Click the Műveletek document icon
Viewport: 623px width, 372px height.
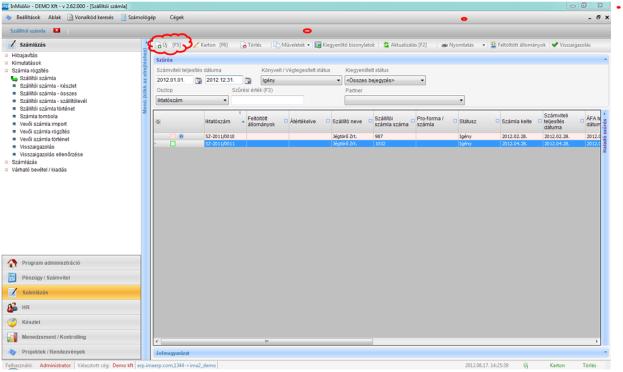click(x=276, y=45)
